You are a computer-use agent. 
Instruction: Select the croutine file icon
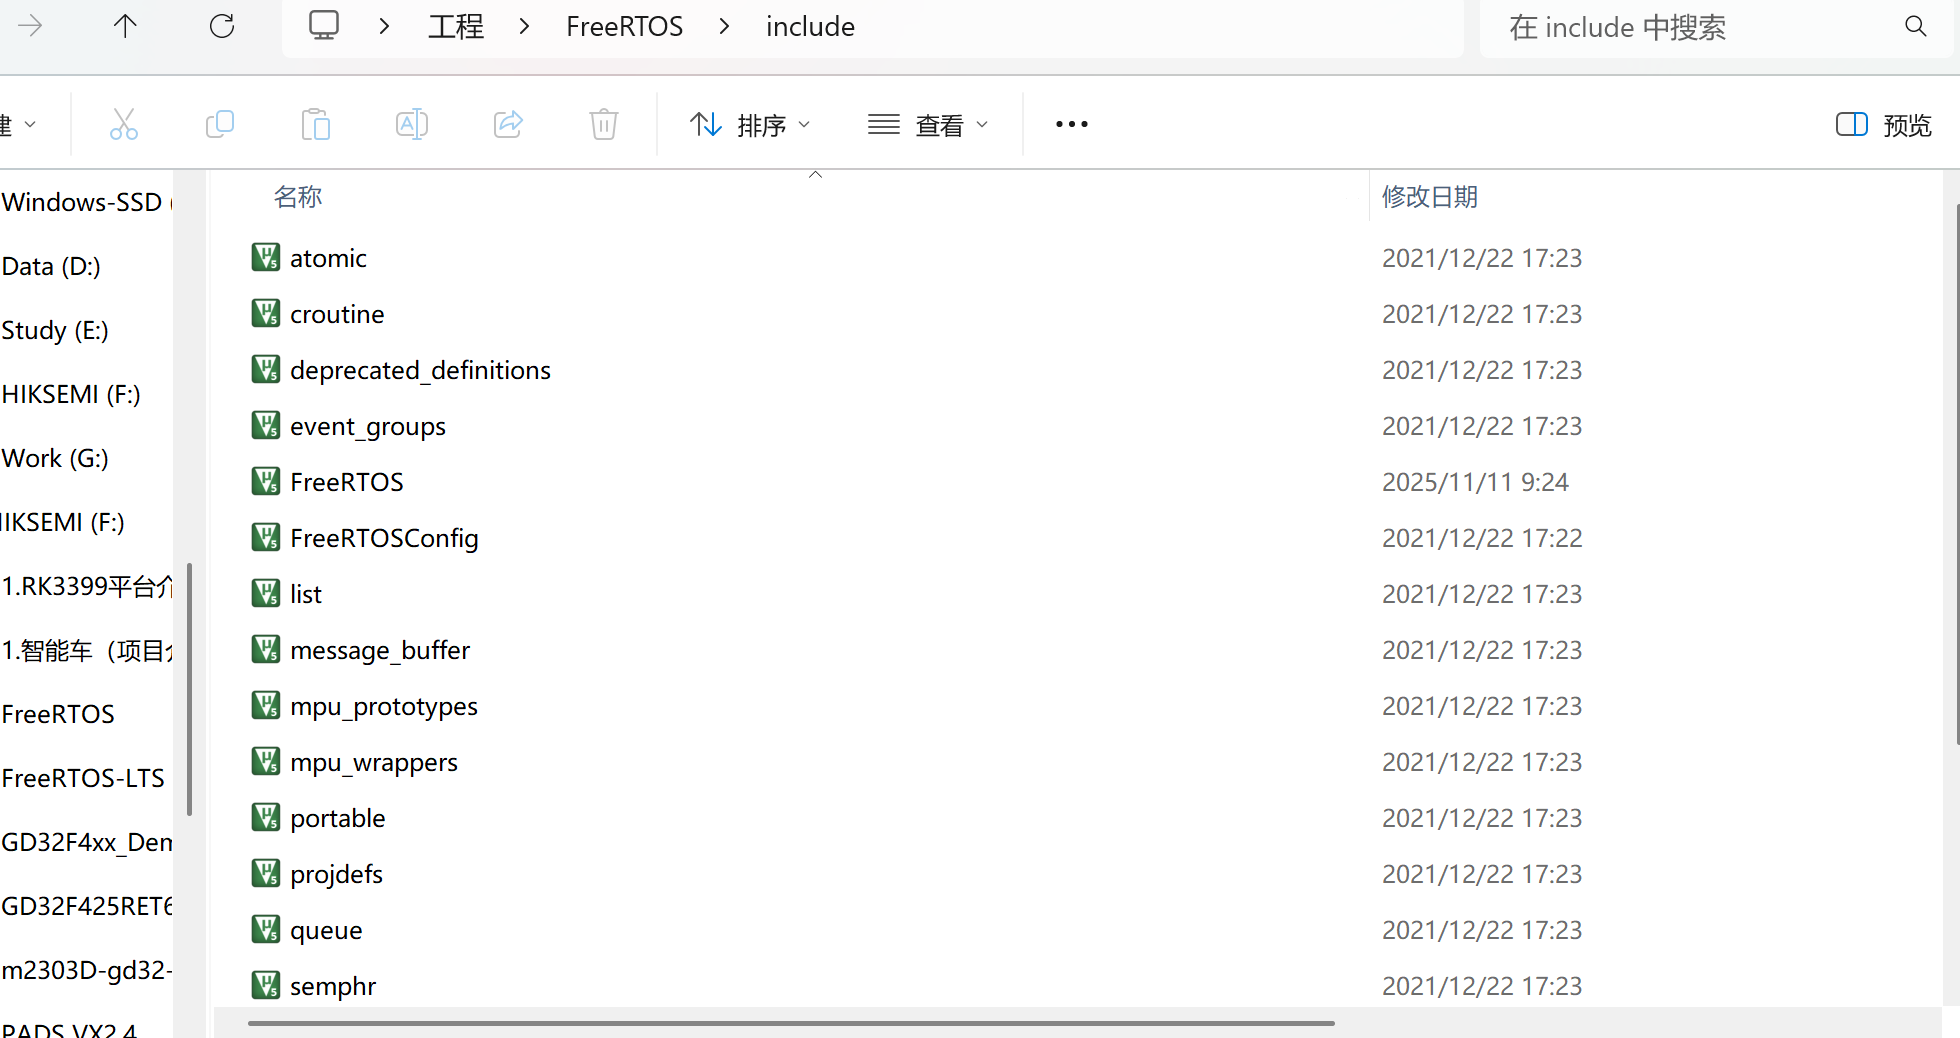pyautogui.click(x=265, y=314)
